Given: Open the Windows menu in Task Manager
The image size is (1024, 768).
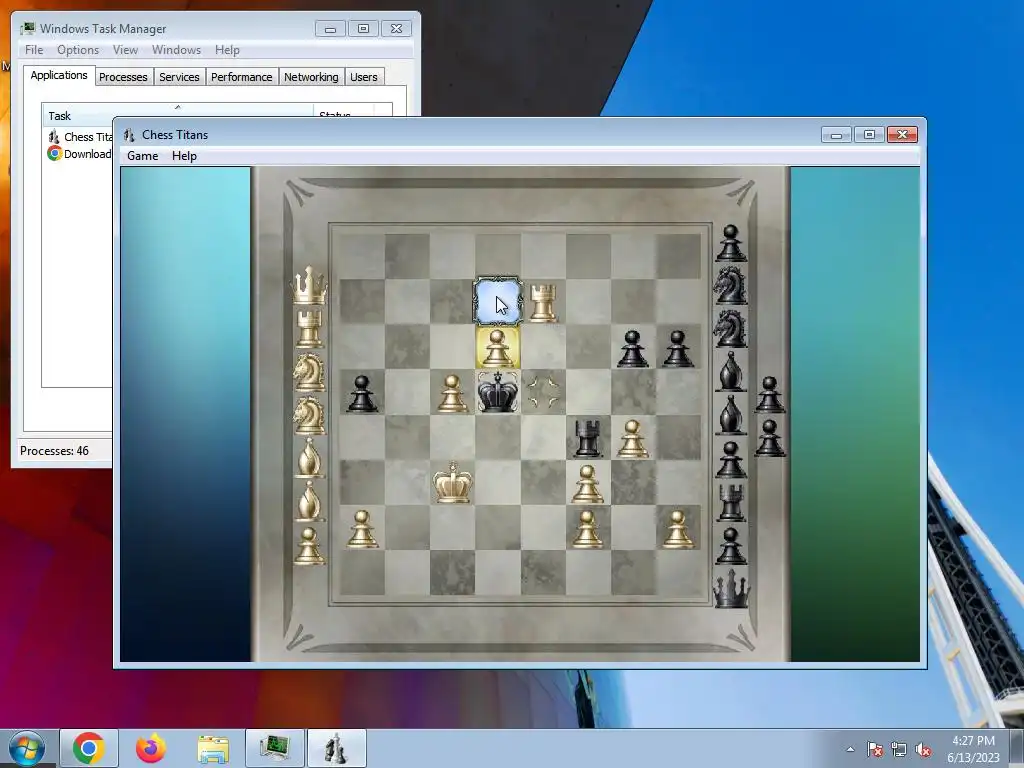Looking at the screenshot, I should tap(176, 50).
